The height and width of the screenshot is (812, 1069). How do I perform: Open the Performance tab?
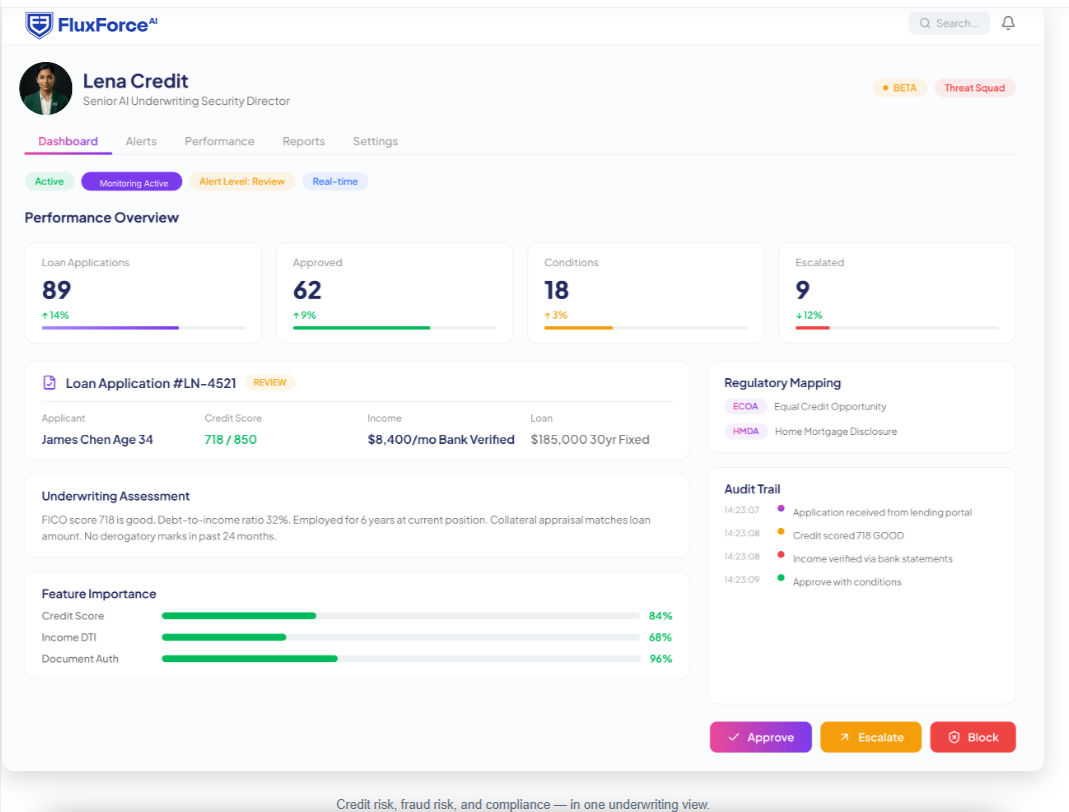(x=220, y=141)
